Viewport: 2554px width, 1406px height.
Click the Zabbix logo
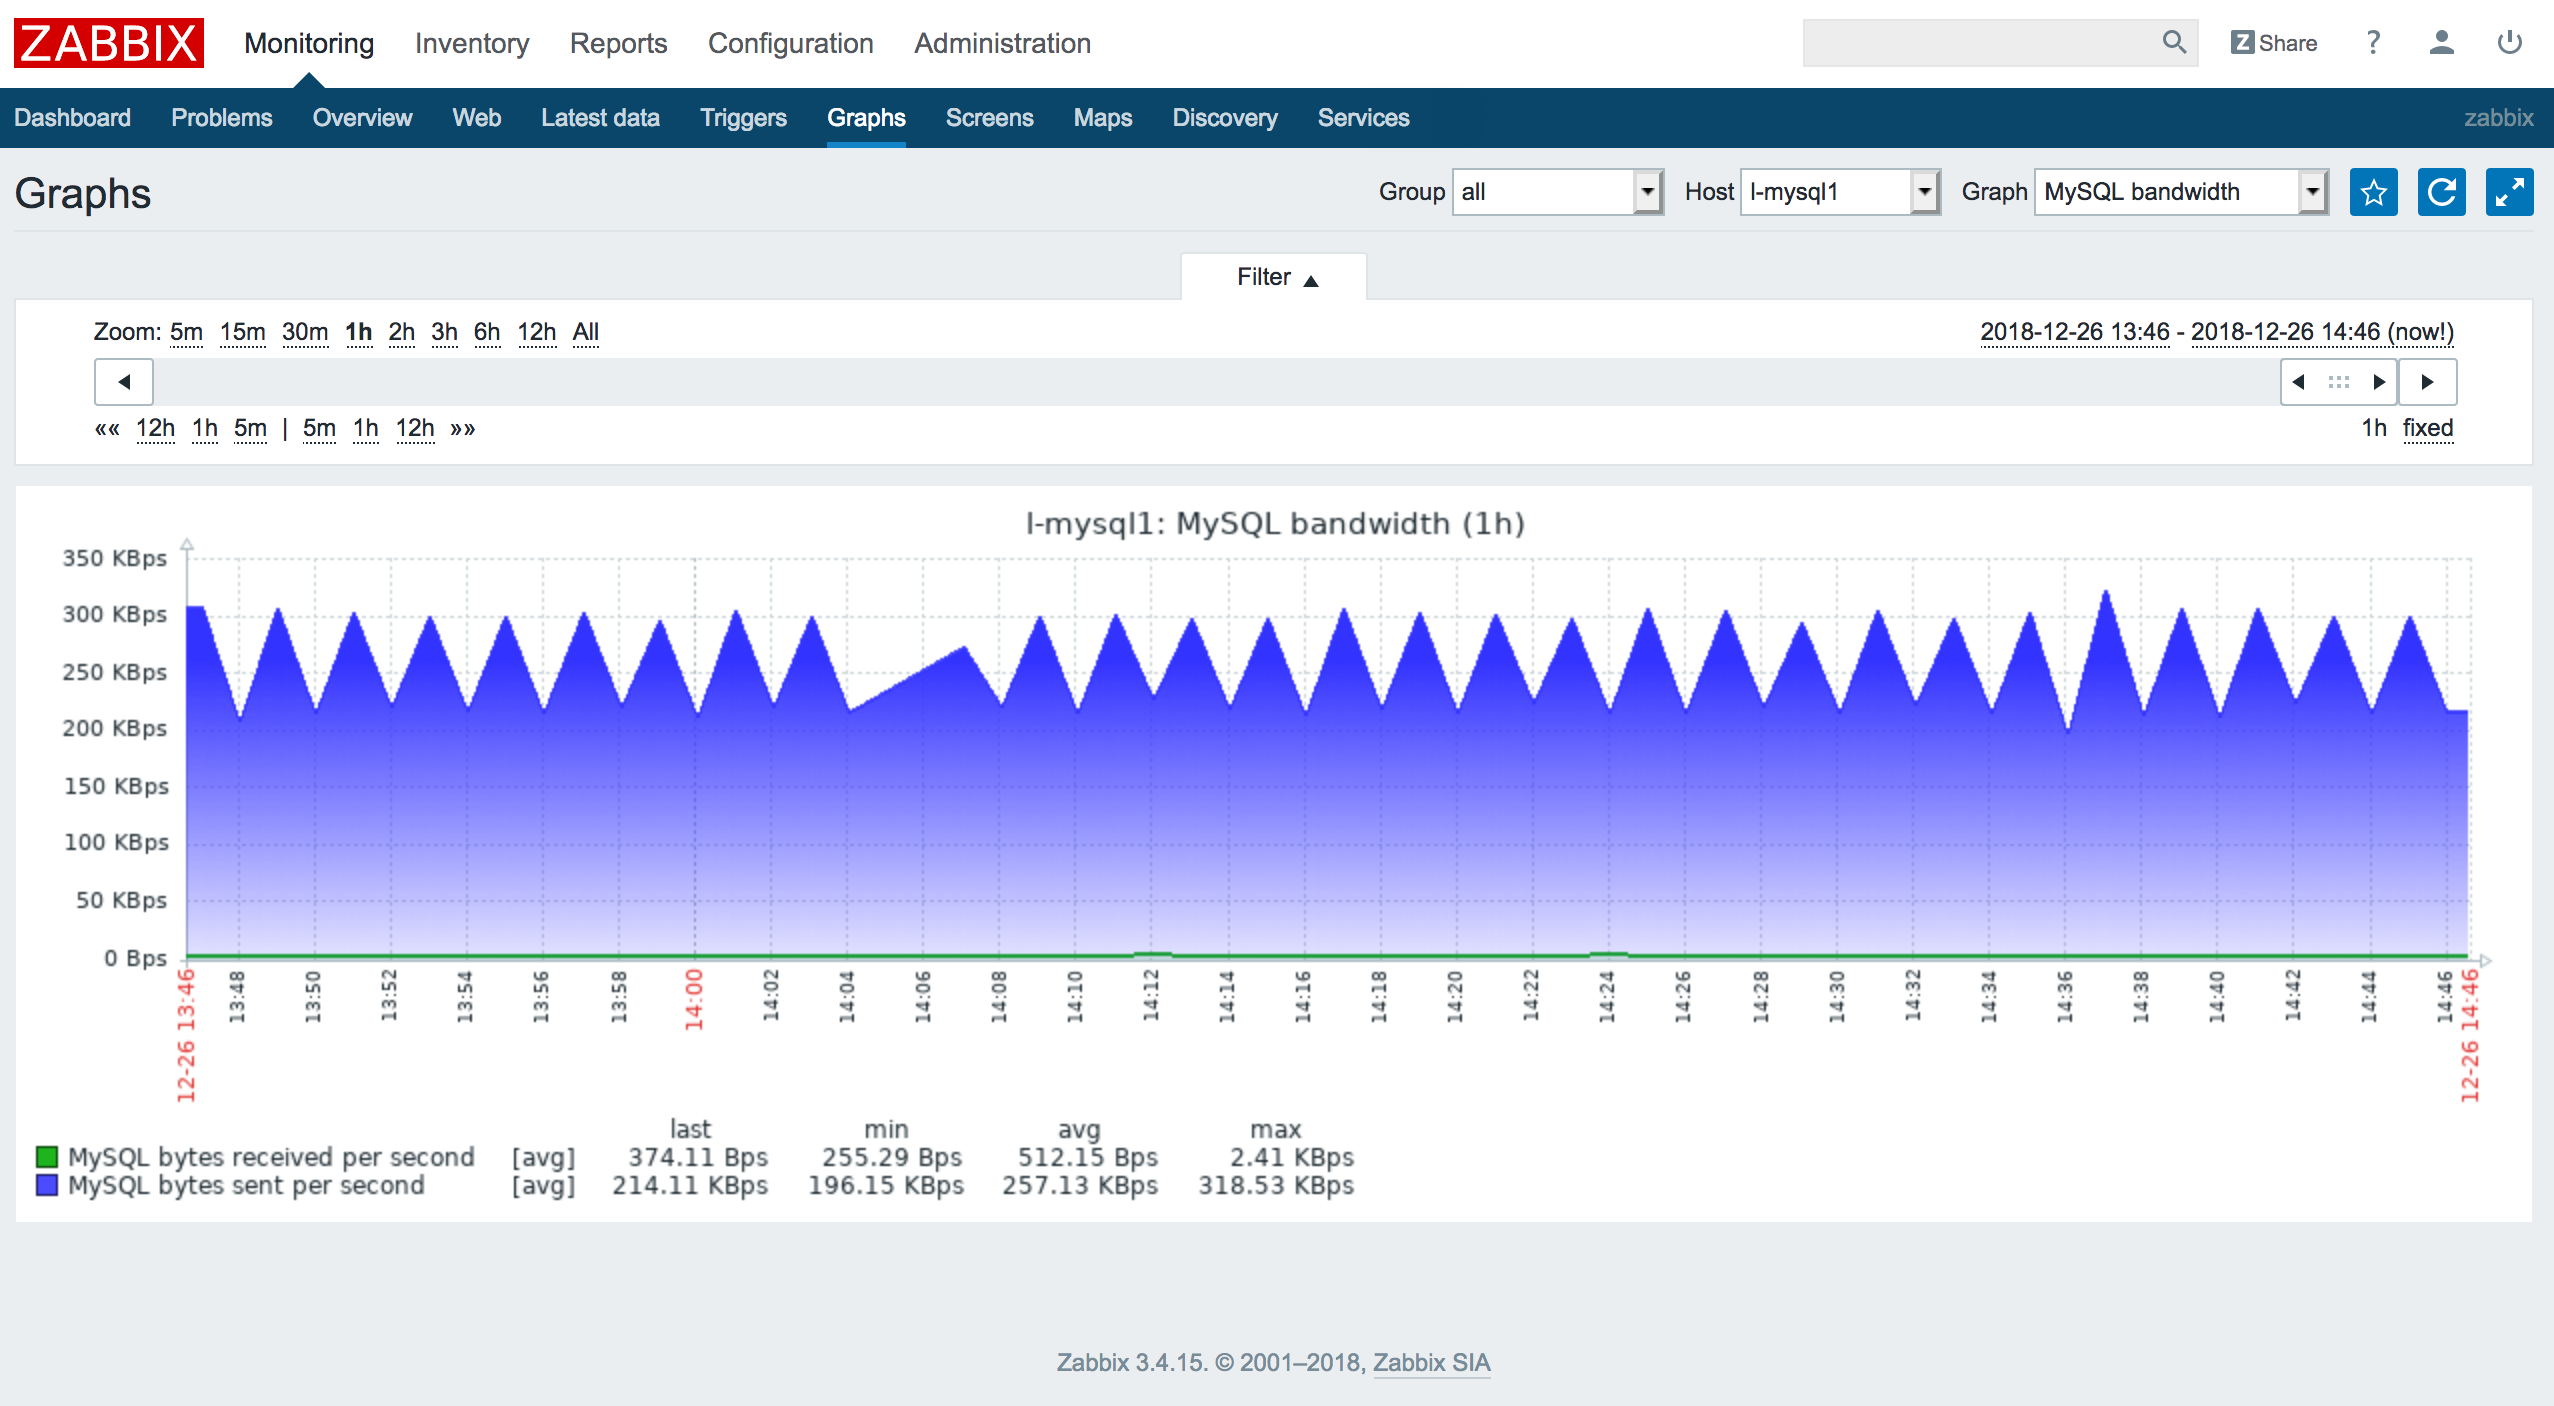109,43
